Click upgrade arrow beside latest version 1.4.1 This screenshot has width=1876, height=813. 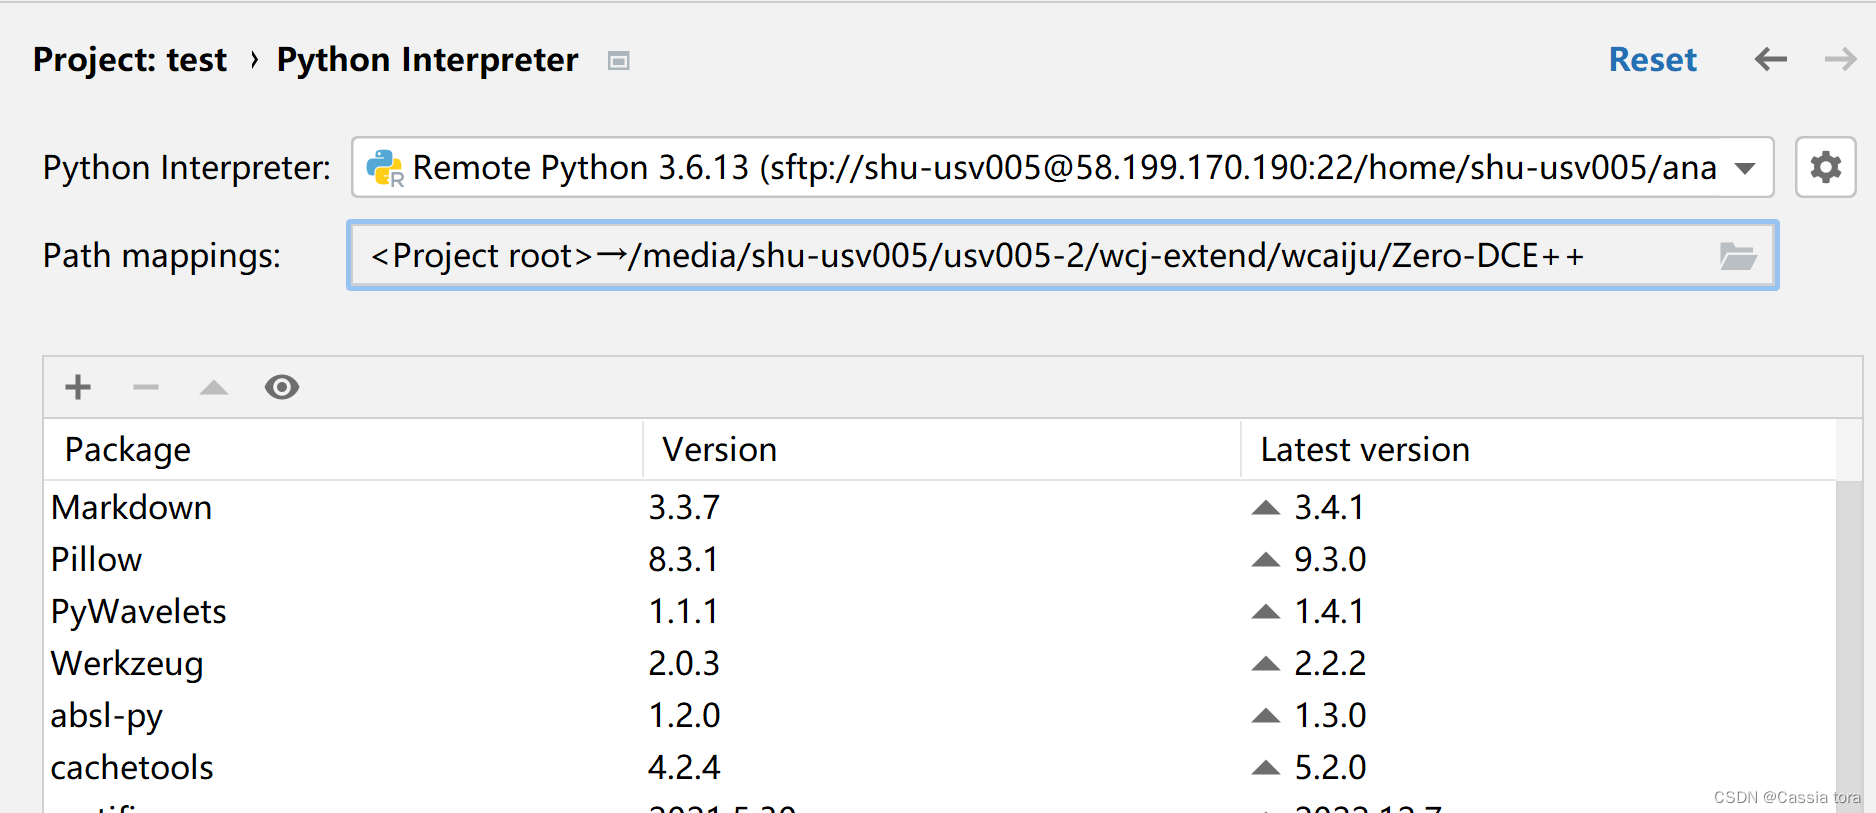pyautogui.click(x=1266, y=611)
